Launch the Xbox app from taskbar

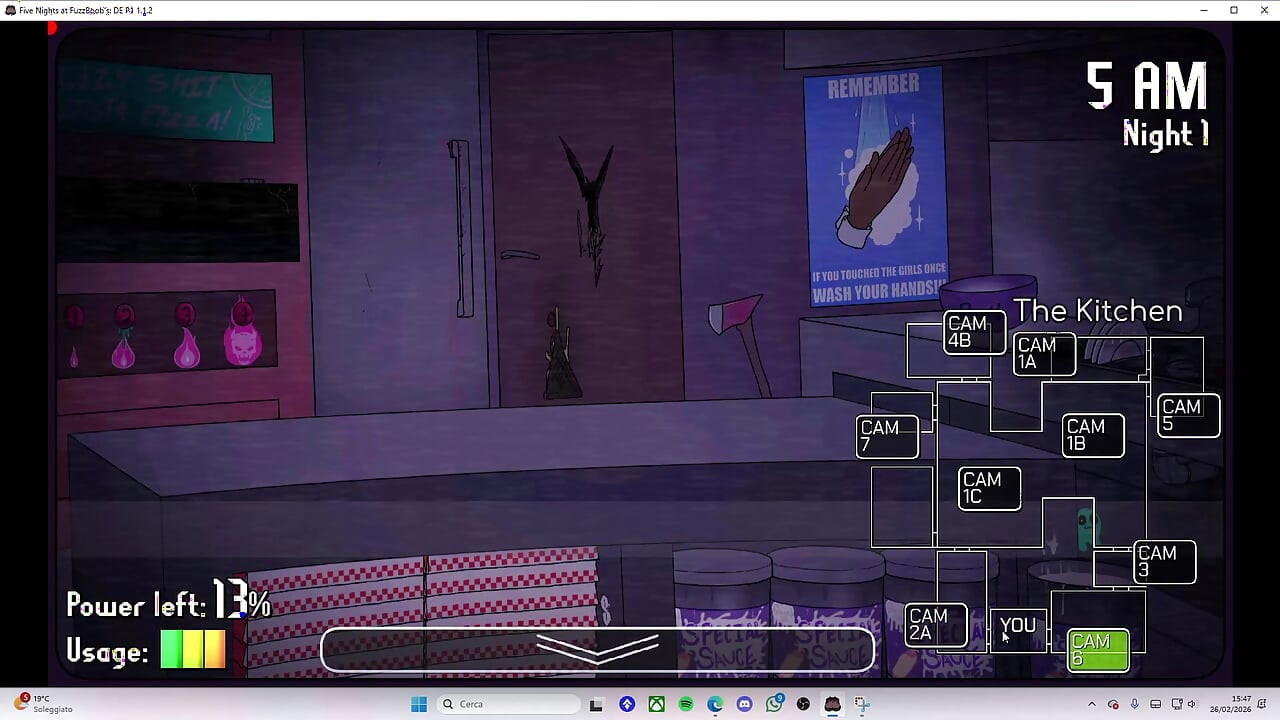(x=656, y=704)
